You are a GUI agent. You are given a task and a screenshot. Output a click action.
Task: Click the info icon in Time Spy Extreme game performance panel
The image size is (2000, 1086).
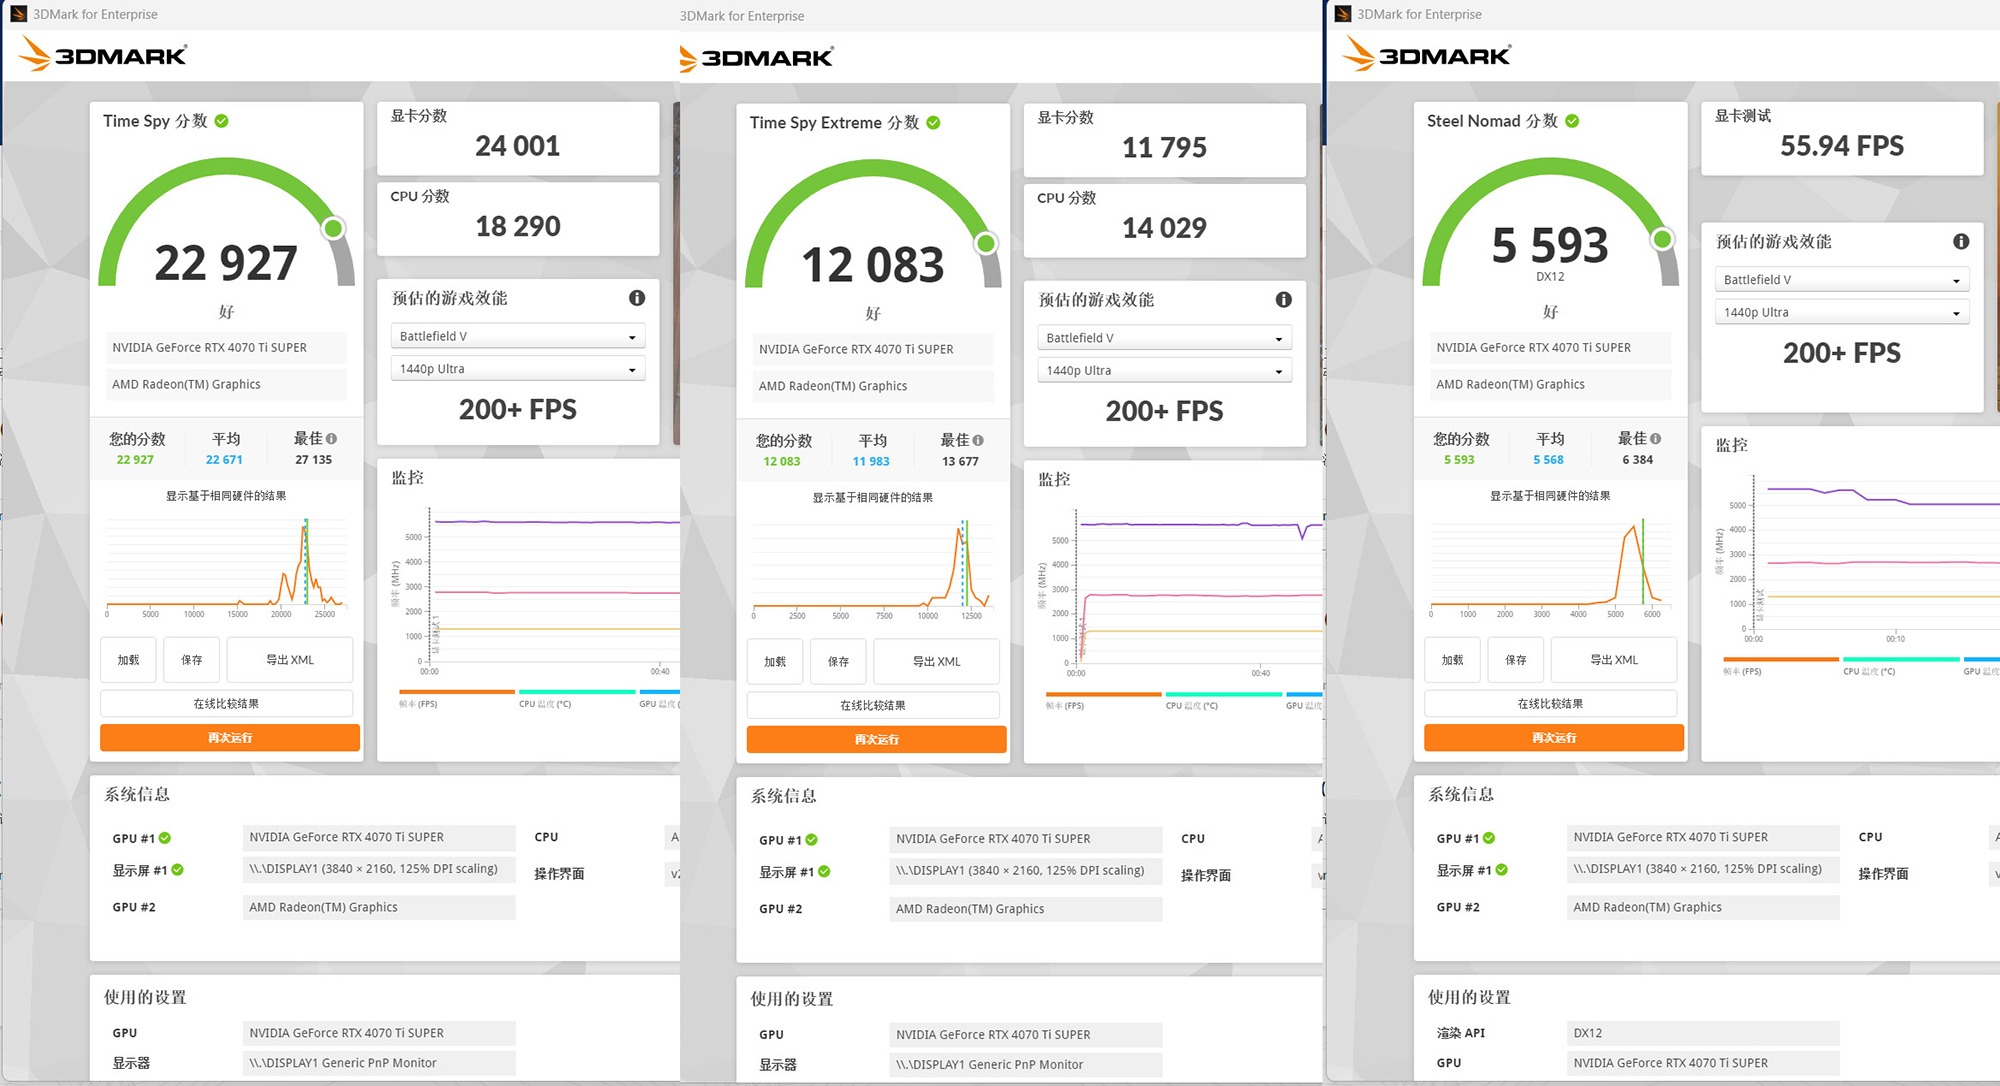pyautogui.click(x=1284, y=300)
